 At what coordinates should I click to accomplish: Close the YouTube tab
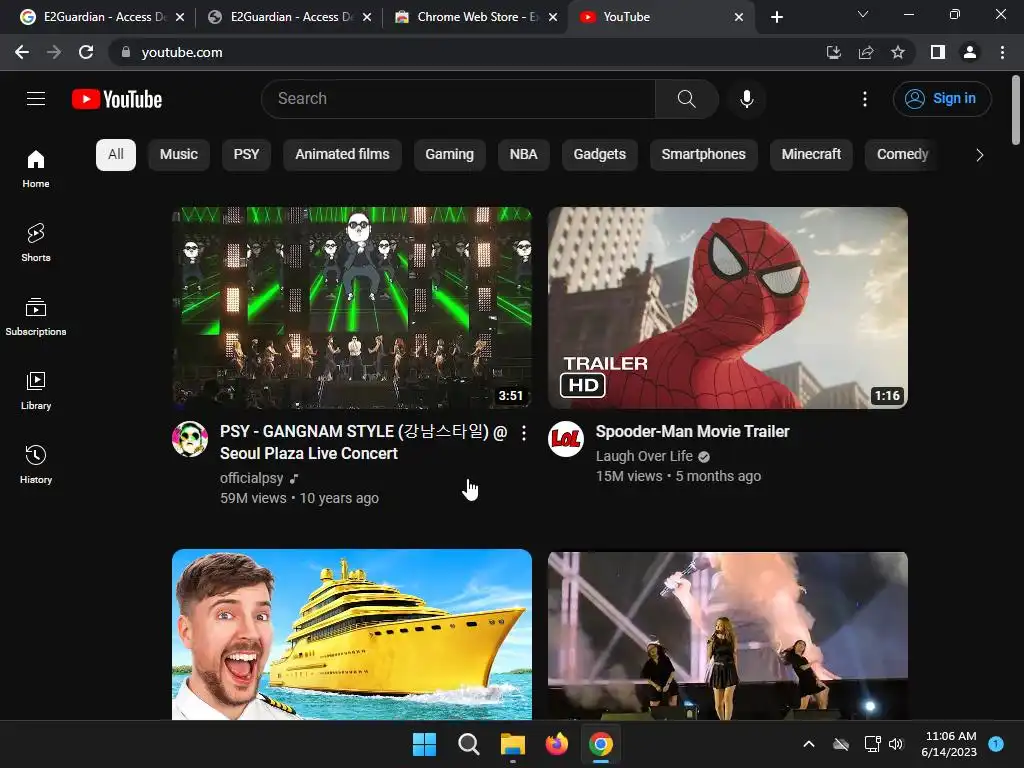click(x=739, y=17)
